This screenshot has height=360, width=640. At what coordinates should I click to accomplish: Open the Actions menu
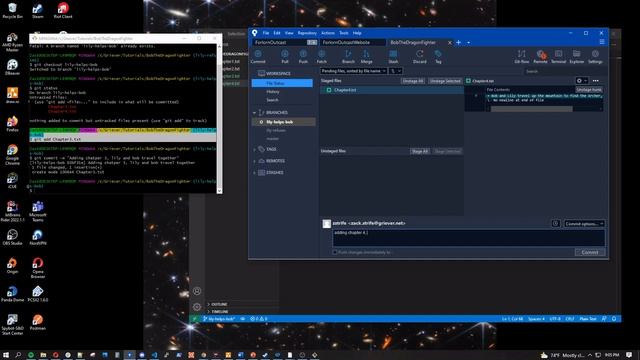[x=328, y=33]
